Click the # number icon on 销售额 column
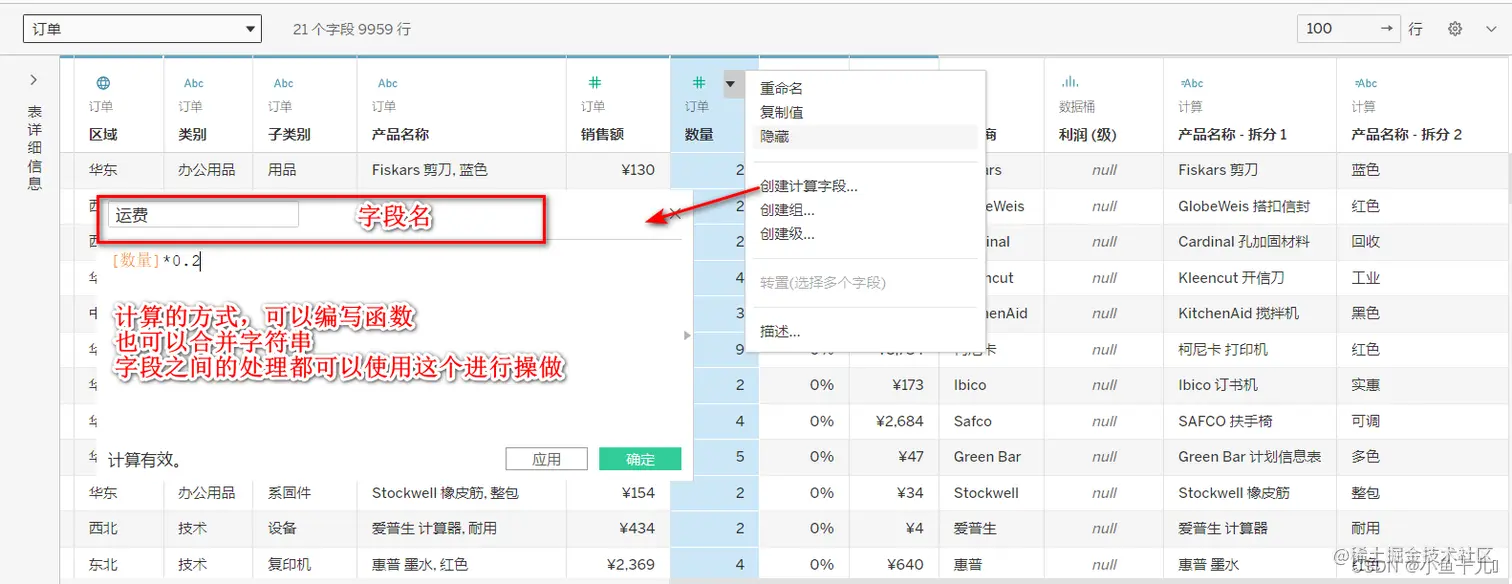1512x584 pixels. coord(594,83)
